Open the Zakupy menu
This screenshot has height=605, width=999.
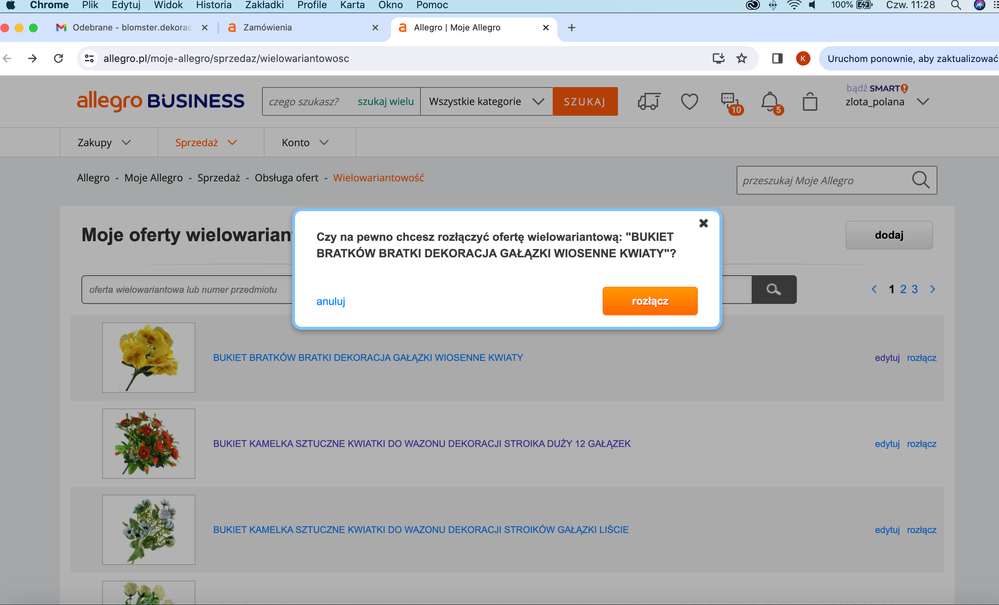[104, 143]
